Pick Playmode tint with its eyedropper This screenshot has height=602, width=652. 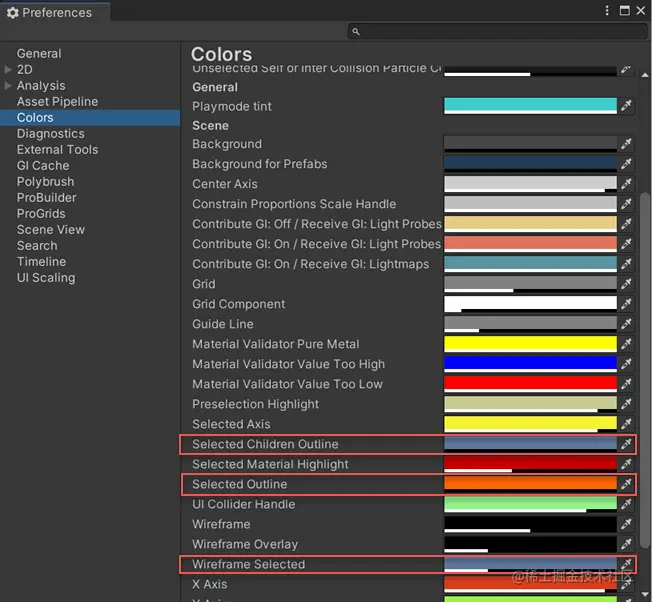tap(626, 106)
